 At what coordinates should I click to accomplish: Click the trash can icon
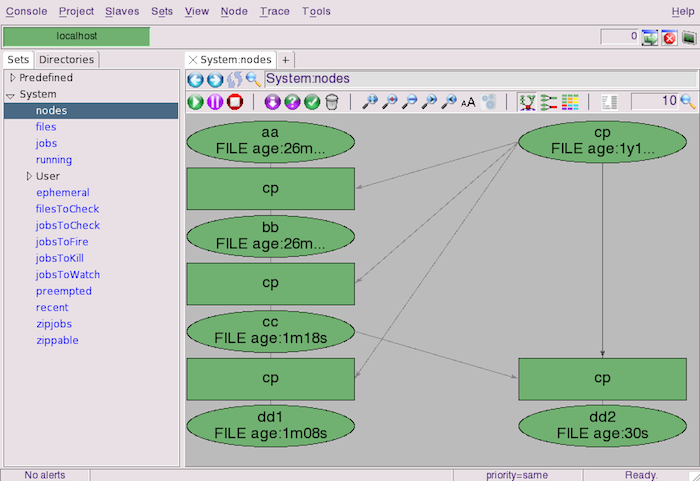(x=332, y=102)
